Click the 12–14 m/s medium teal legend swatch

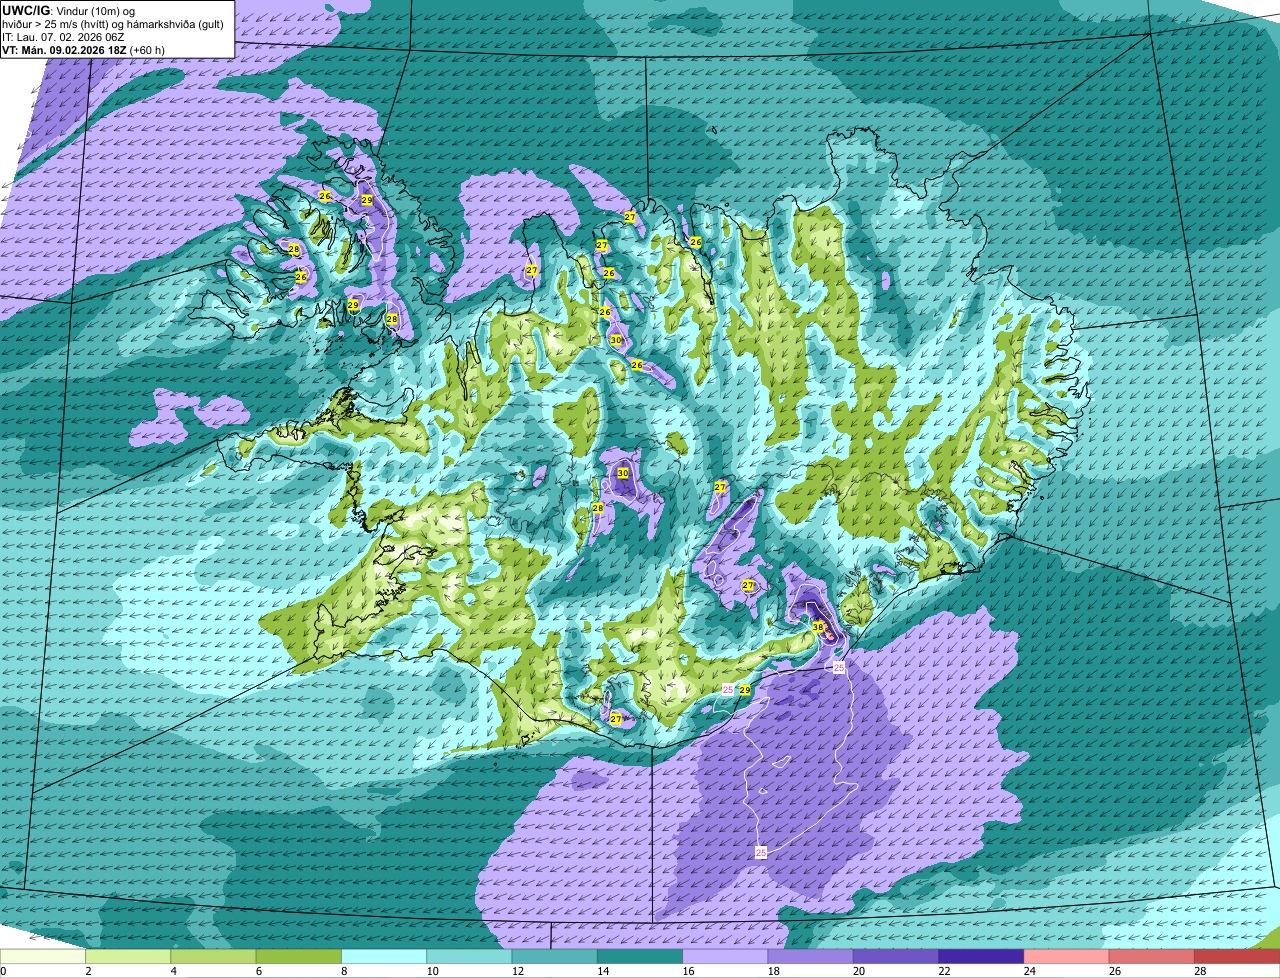(x=555, y=956)
